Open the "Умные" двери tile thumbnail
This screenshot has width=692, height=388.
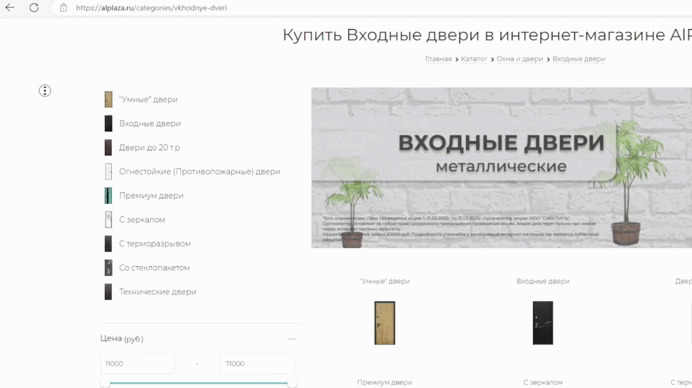coord(385,323)
